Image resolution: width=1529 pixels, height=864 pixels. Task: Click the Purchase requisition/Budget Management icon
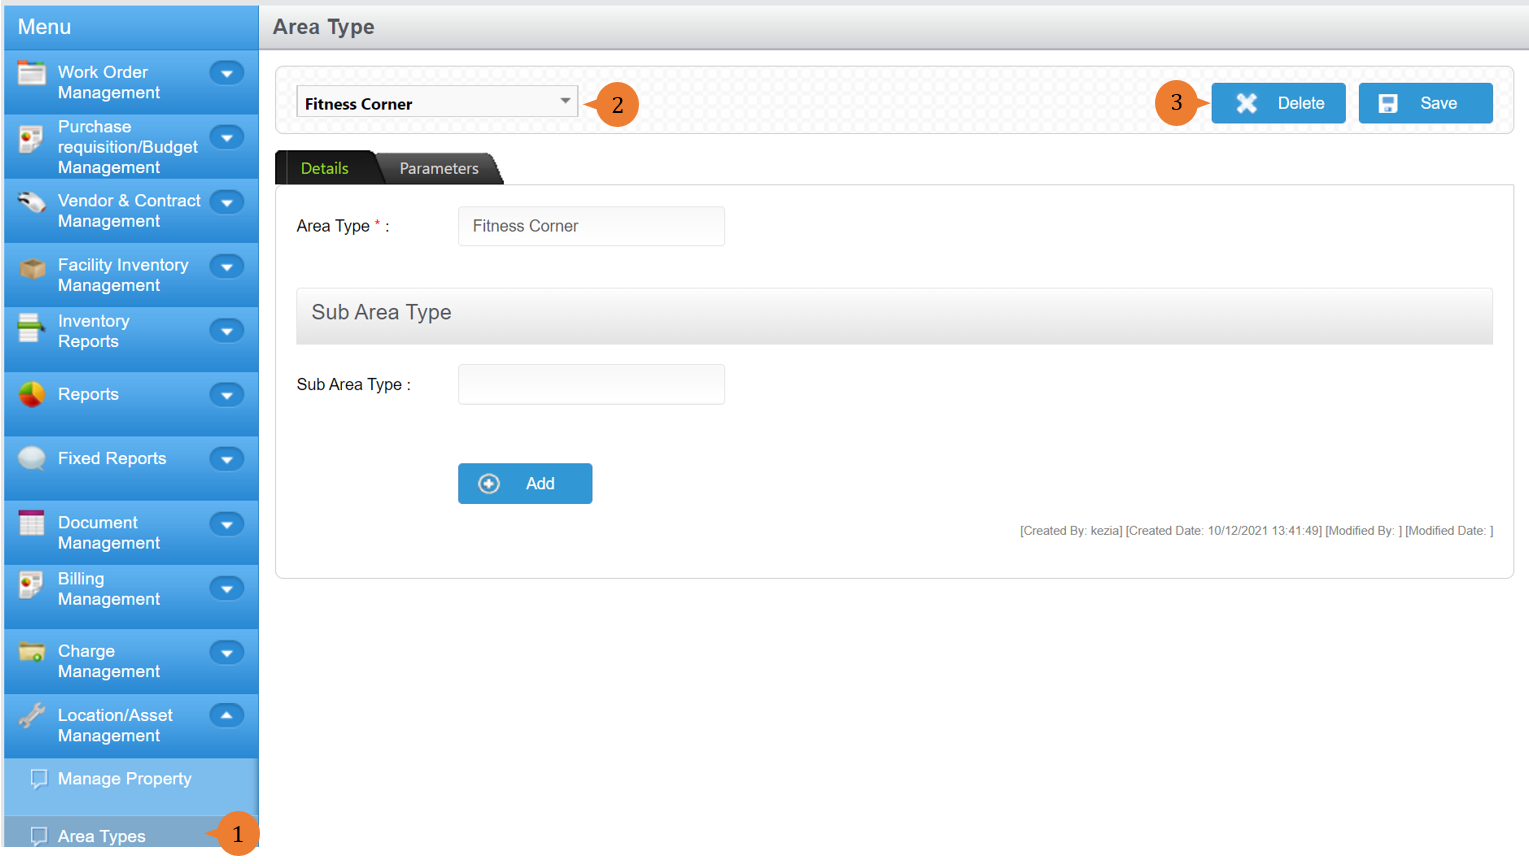tap(32, 139)
